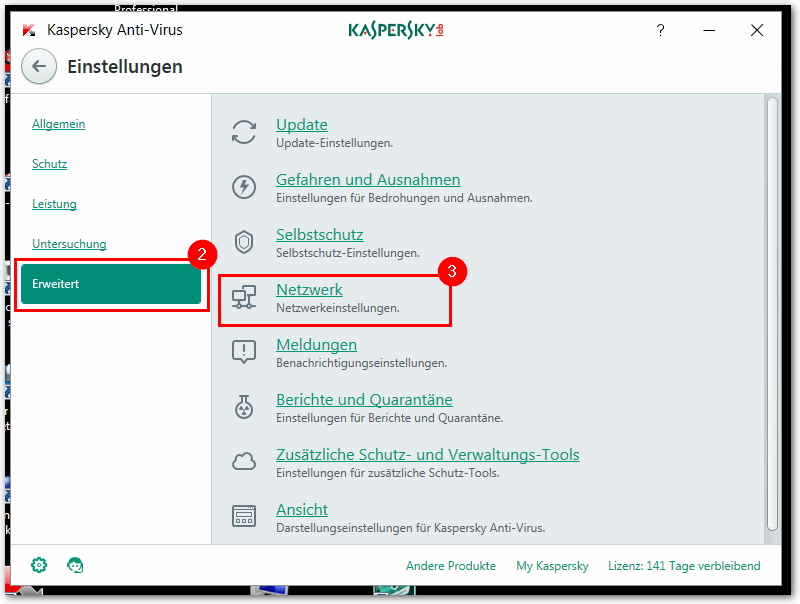The height and width of the screenshot is (604, 800).
Task: Click the Update-Einstellungen description text
Action: [x=335, y=143]
